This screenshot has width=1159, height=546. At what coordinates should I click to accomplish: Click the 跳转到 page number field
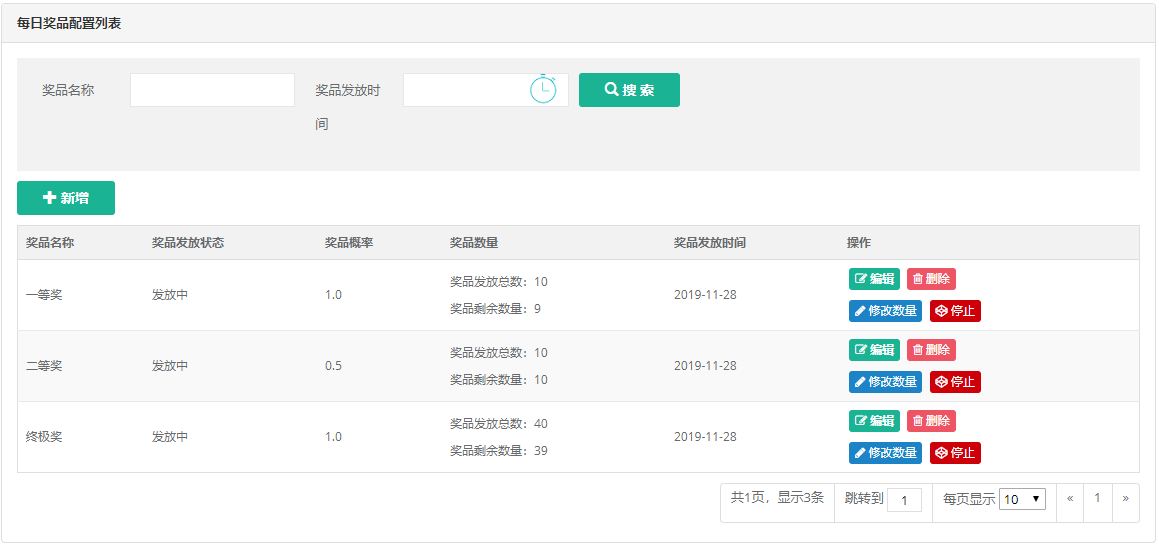905,500
